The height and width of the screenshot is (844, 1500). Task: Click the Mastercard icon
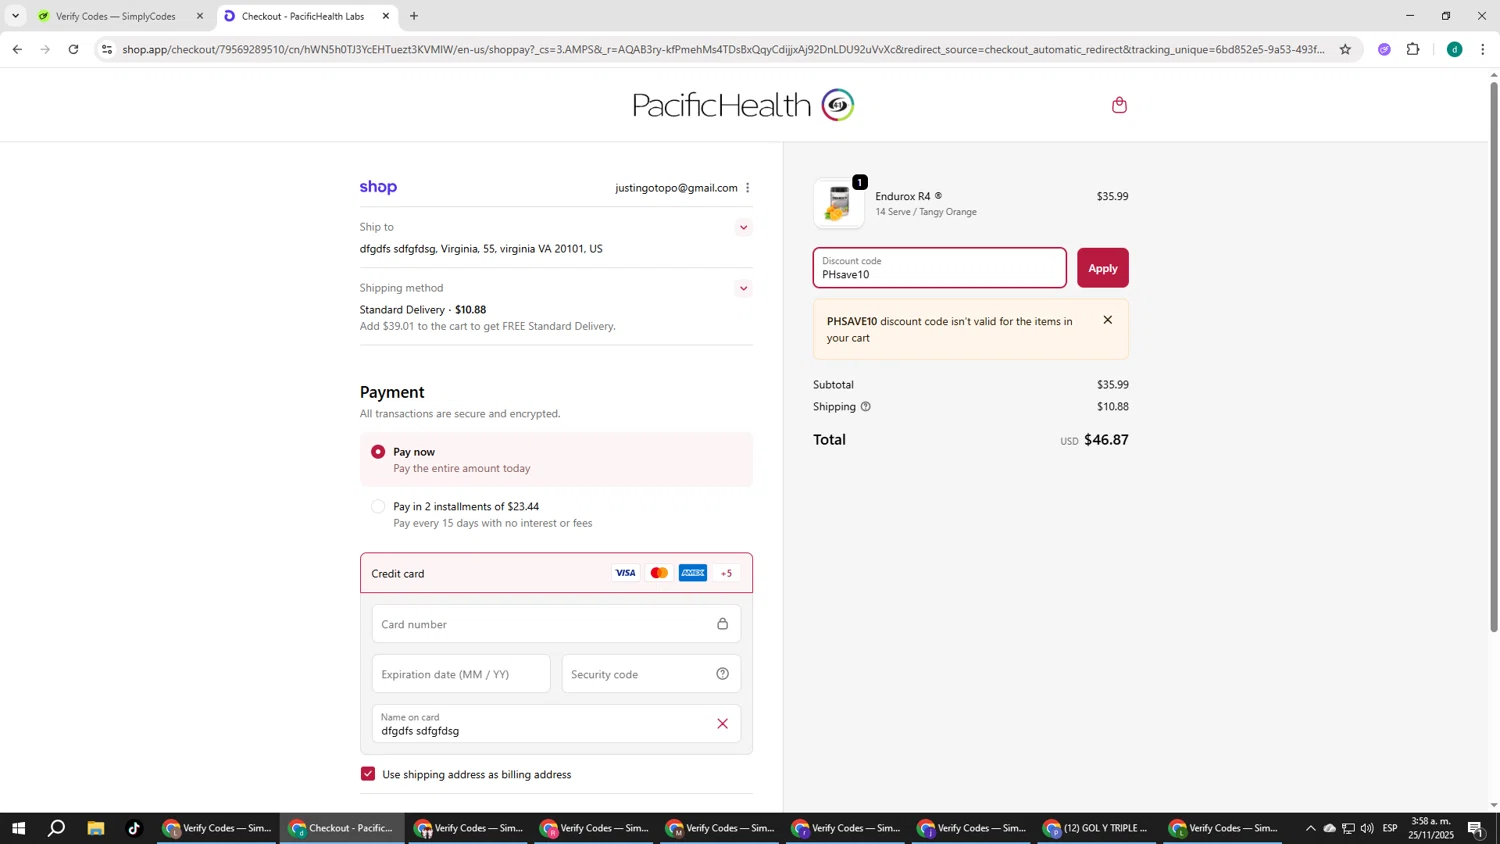coord(659,573)
